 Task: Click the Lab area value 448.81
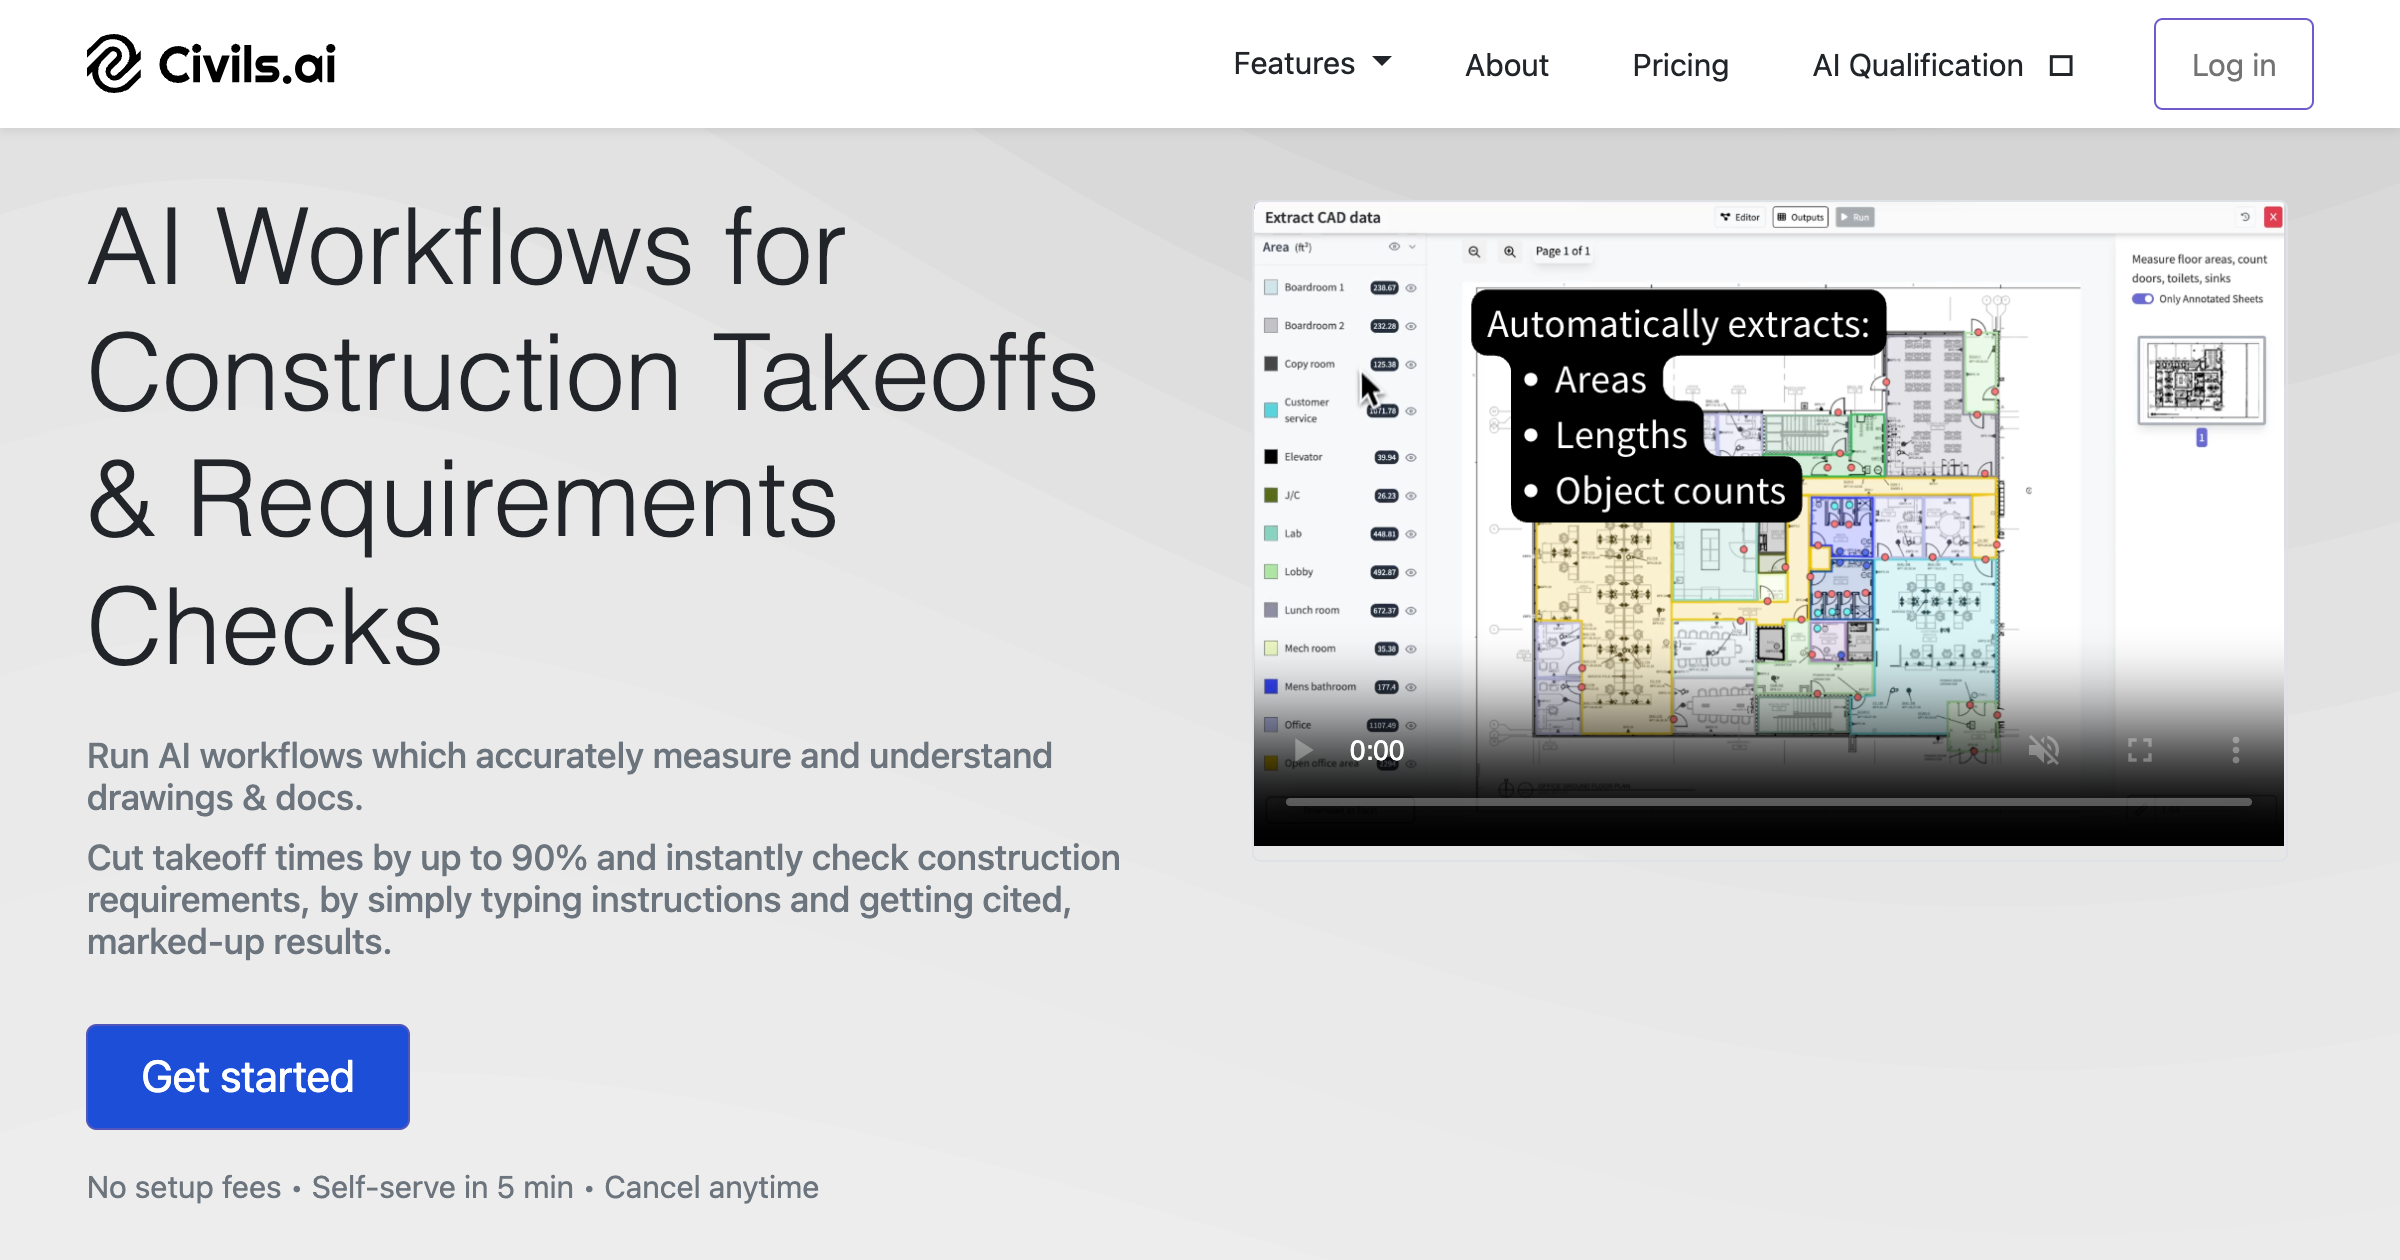(1384, 534)
